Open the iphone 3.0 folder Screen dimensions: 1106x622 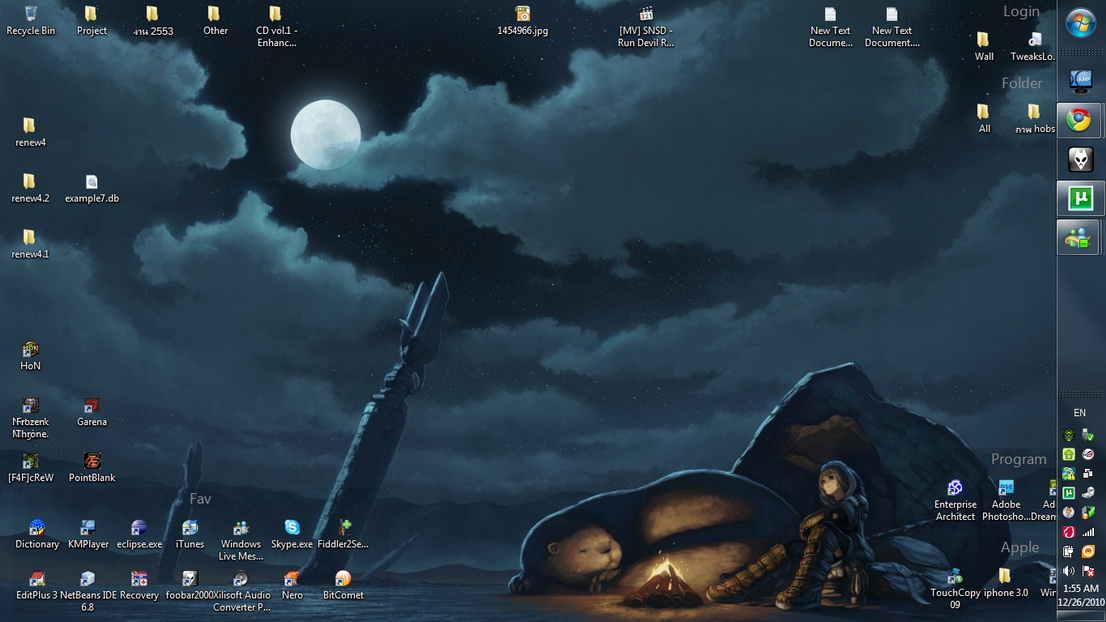[x=1006, y=583]
